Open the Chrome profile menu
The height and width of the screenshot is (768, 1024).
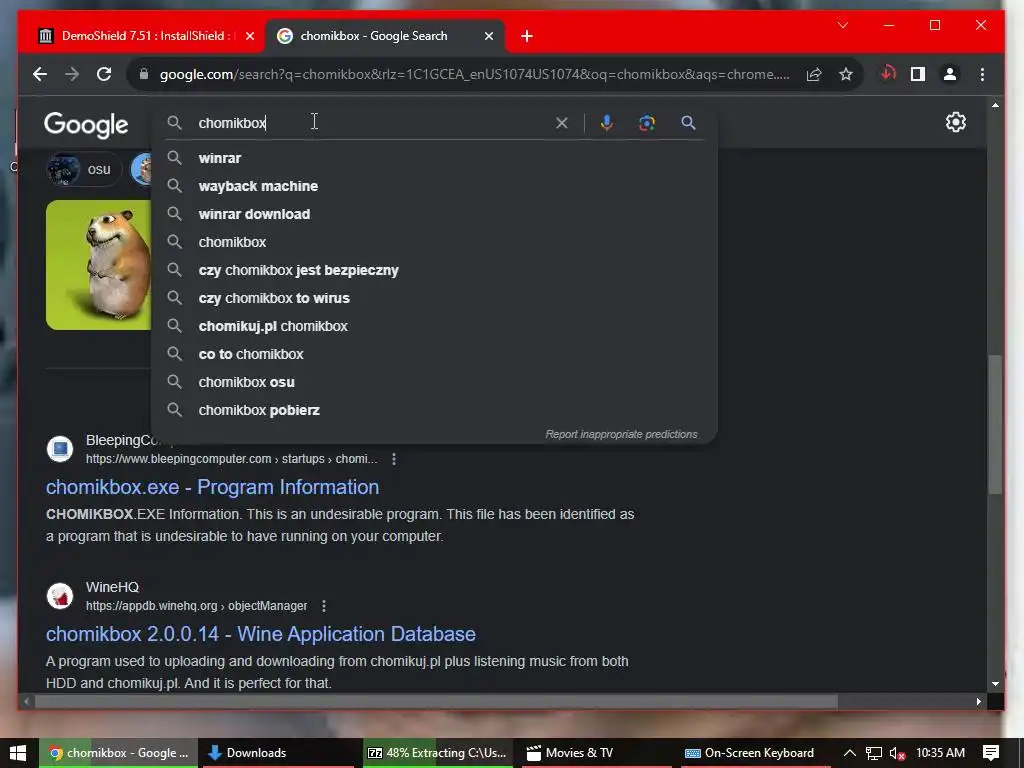[950, 74]
